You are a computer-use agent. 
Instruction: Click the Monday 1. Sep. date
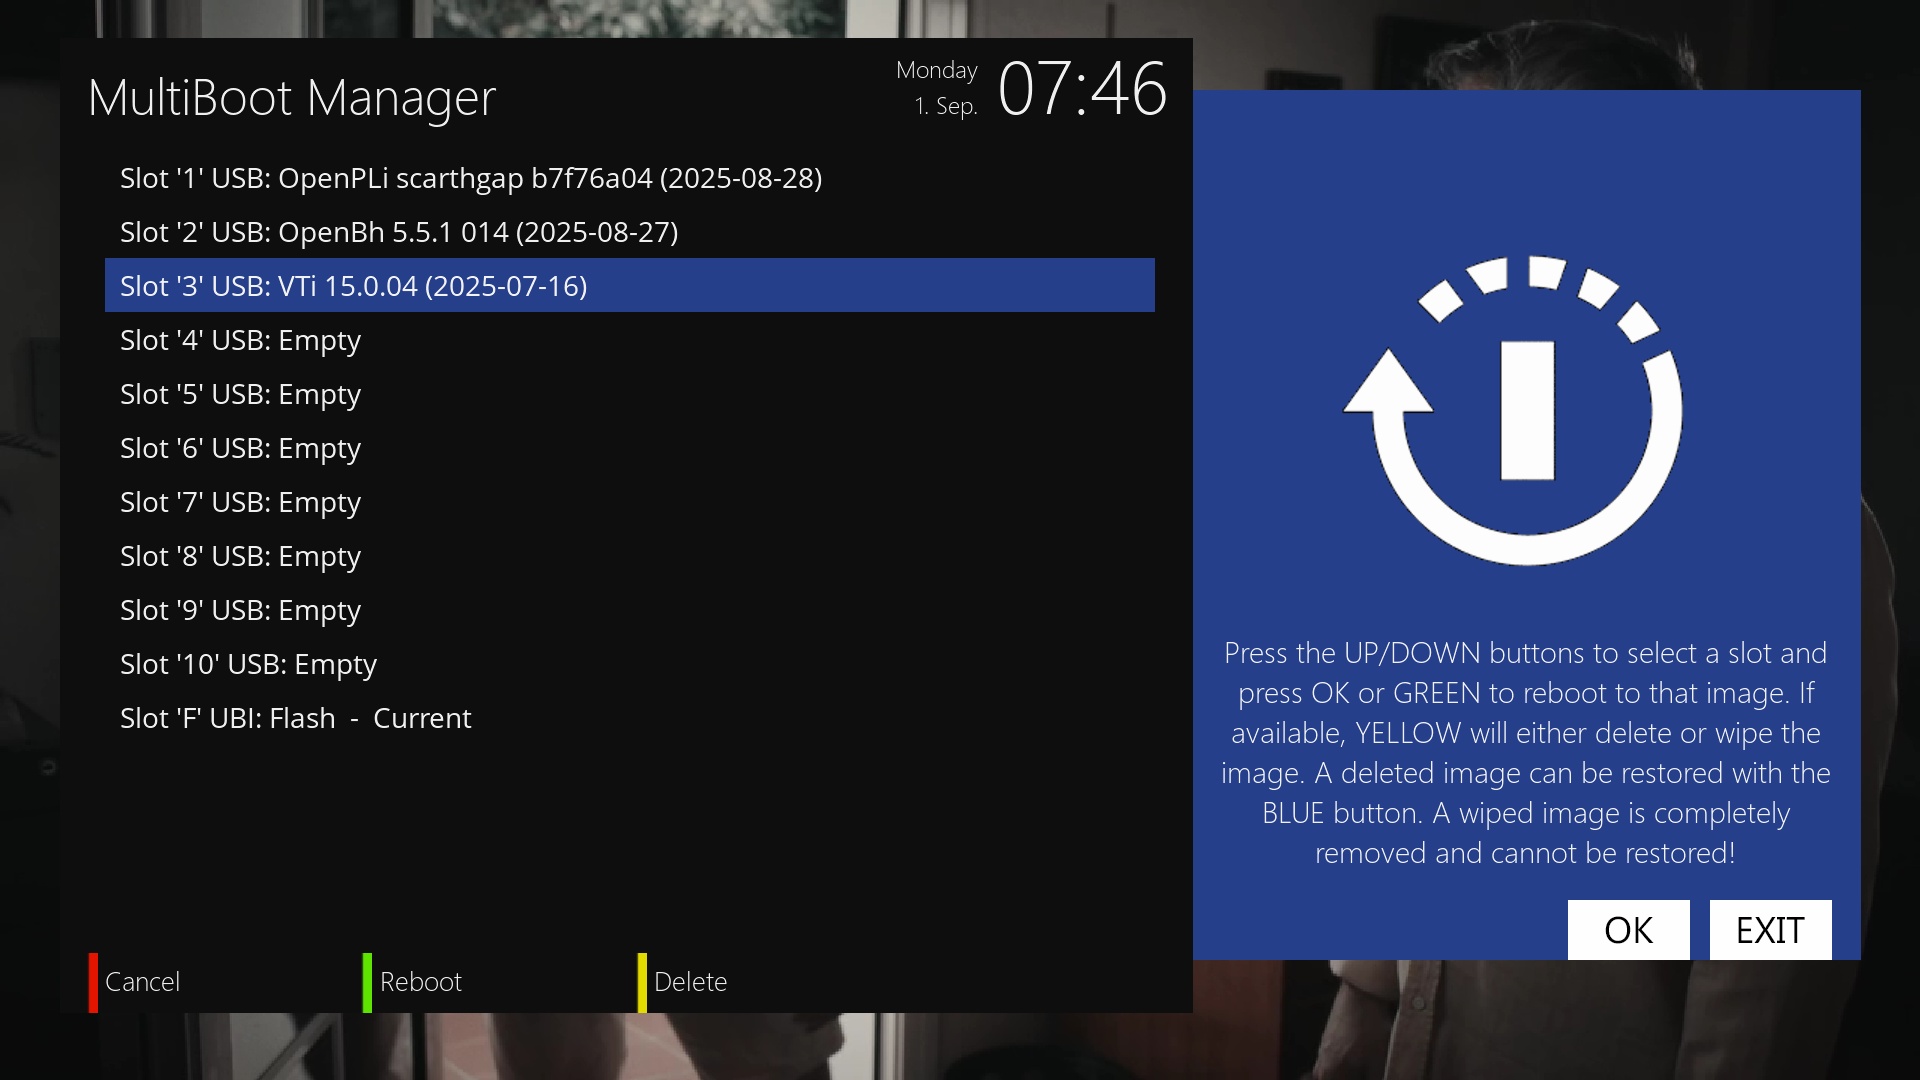coord(937,88)
